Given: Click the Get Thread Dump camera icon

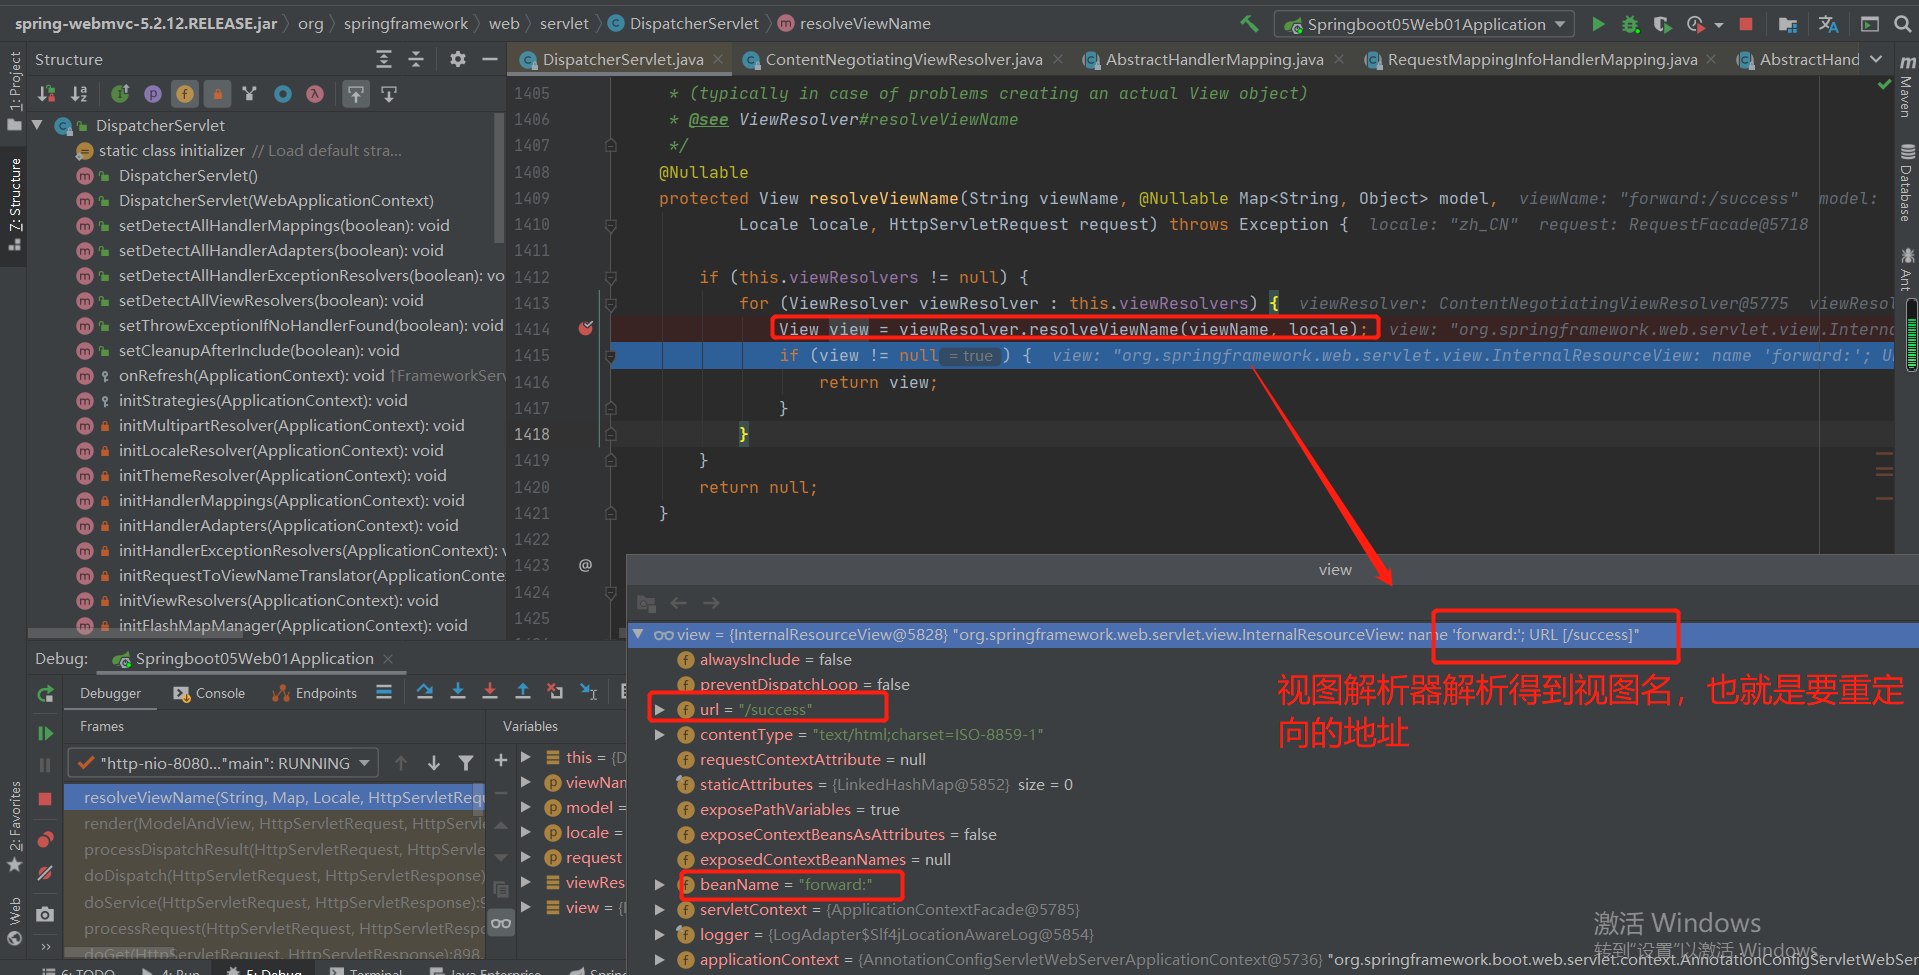Looking at the screenshot, I should click(45, 914).
